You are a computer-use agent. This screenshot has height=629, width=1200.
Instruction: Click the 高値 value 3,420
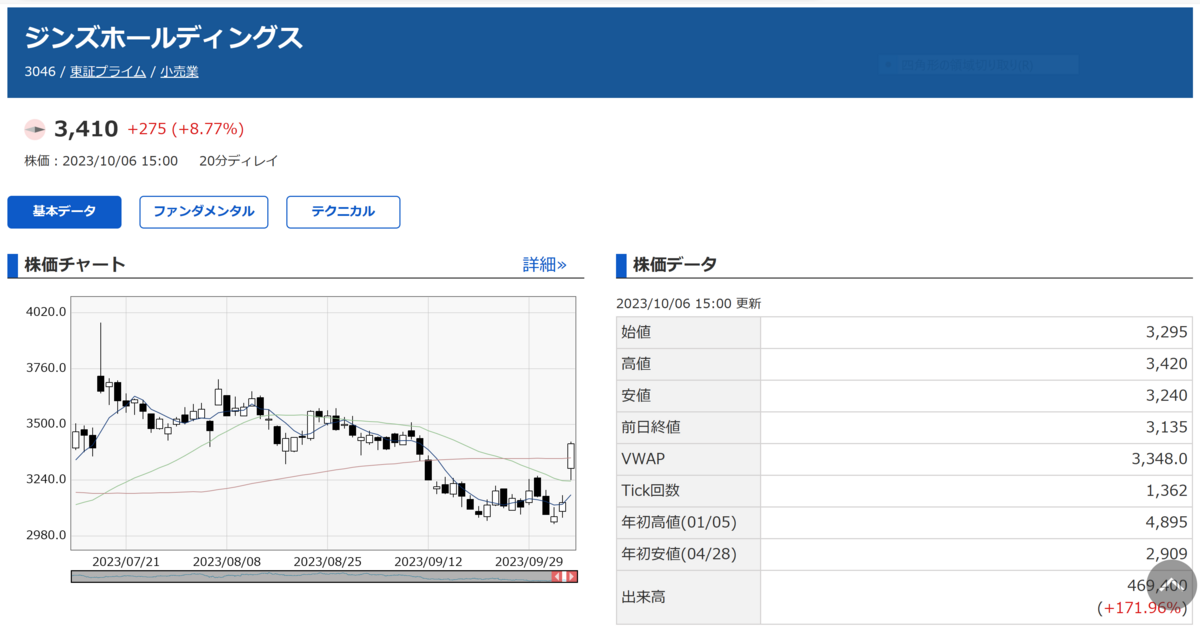tap(1167, 364)
